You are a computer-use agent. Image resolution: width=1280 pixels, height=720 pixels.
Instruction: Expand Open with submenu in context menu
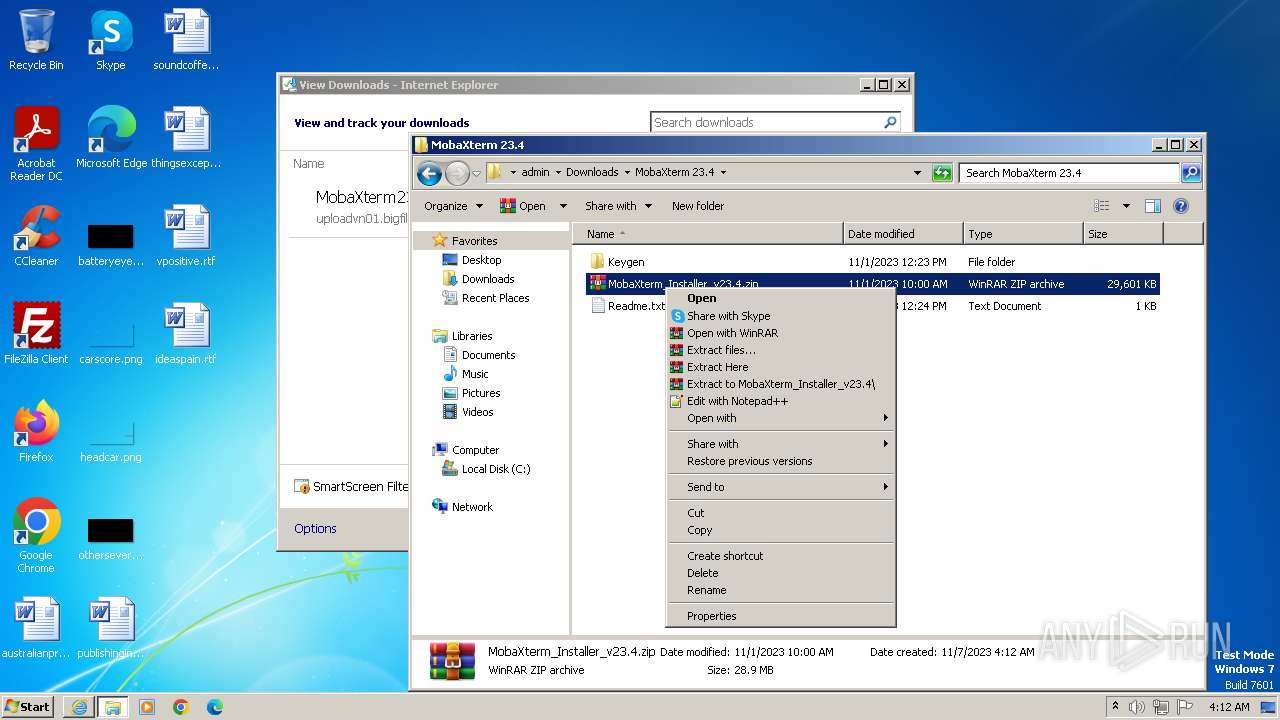(x=781, y=418)
